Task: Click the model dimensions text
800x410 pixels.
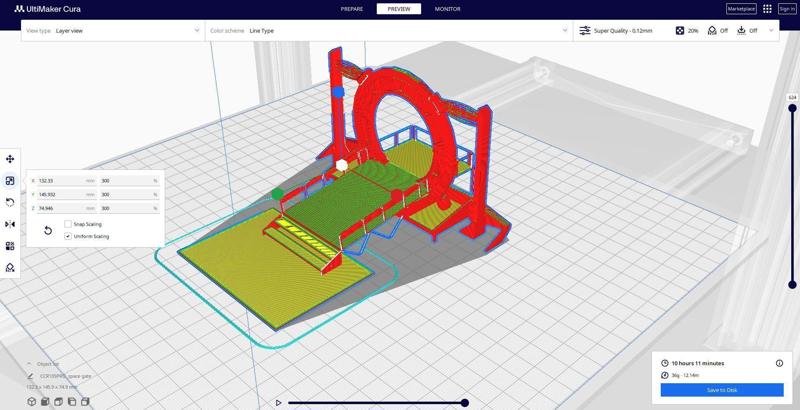Action: point(52,388)
